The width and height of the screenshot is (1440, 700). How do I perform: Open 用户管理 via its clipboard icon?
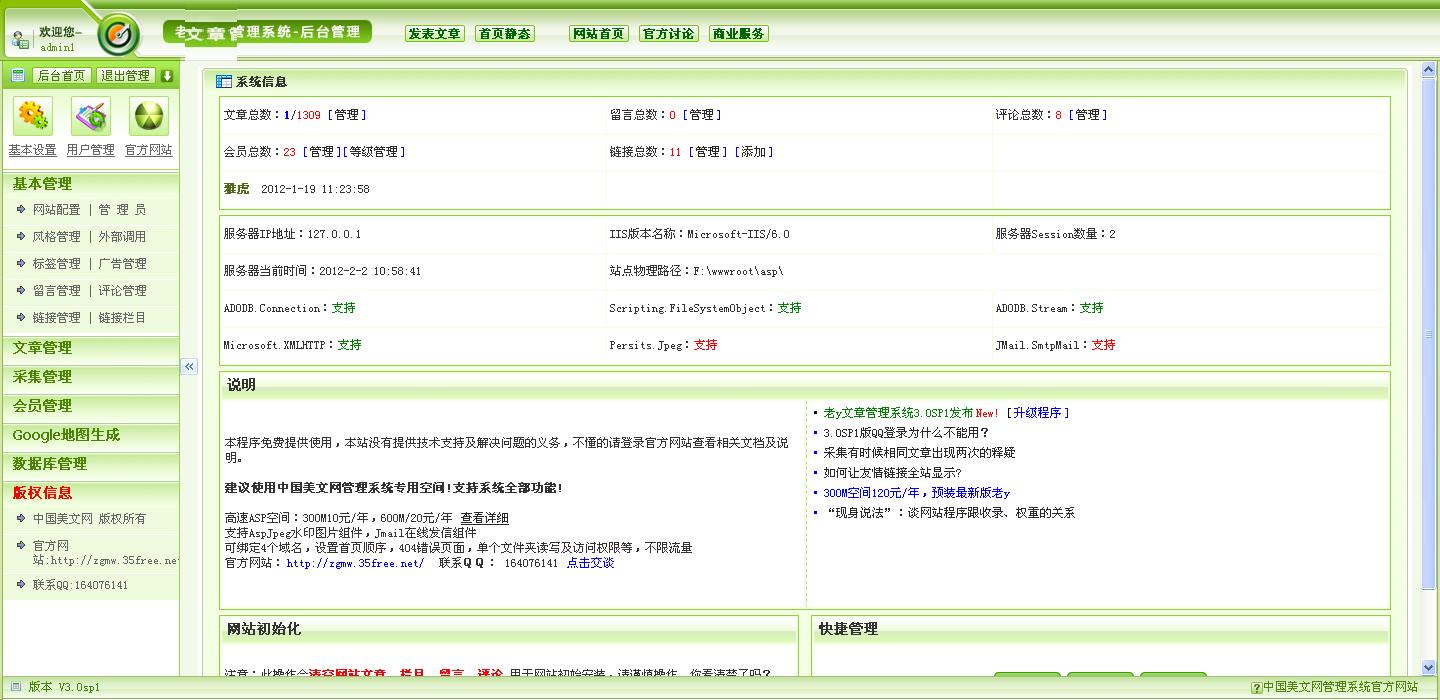pos(91,117)
